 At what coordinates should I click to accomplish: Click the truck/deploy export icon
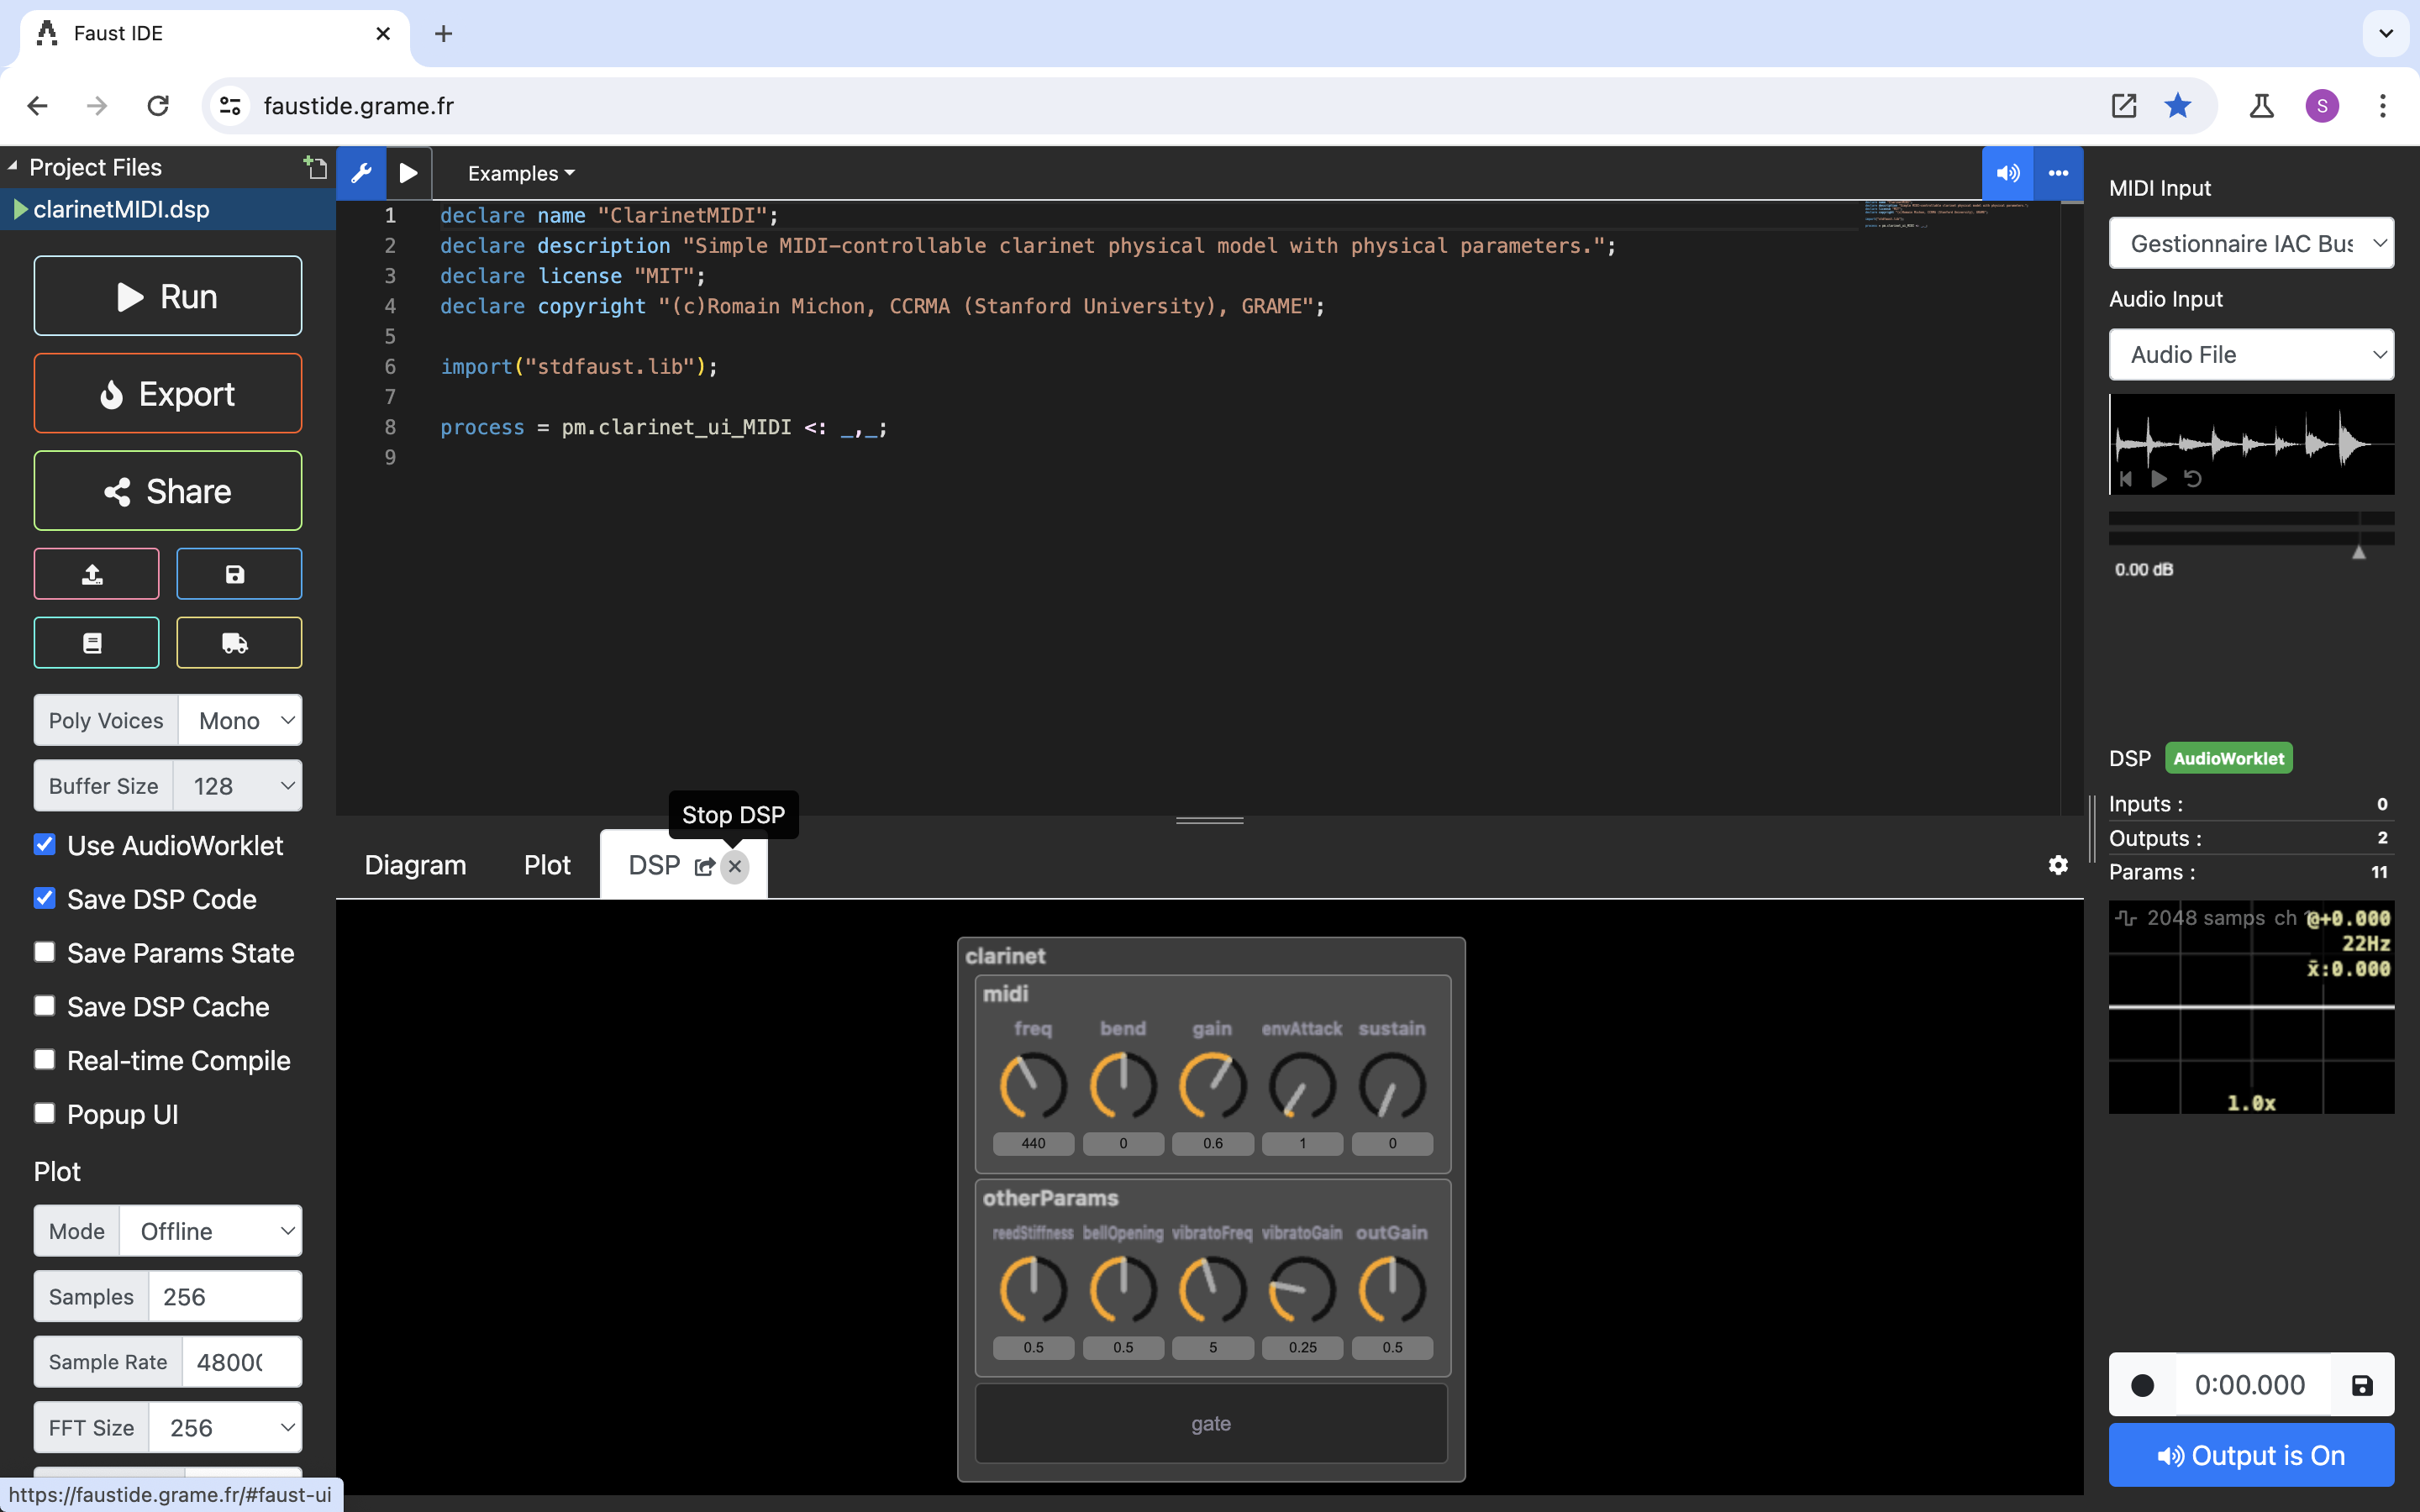click(237, 641)
